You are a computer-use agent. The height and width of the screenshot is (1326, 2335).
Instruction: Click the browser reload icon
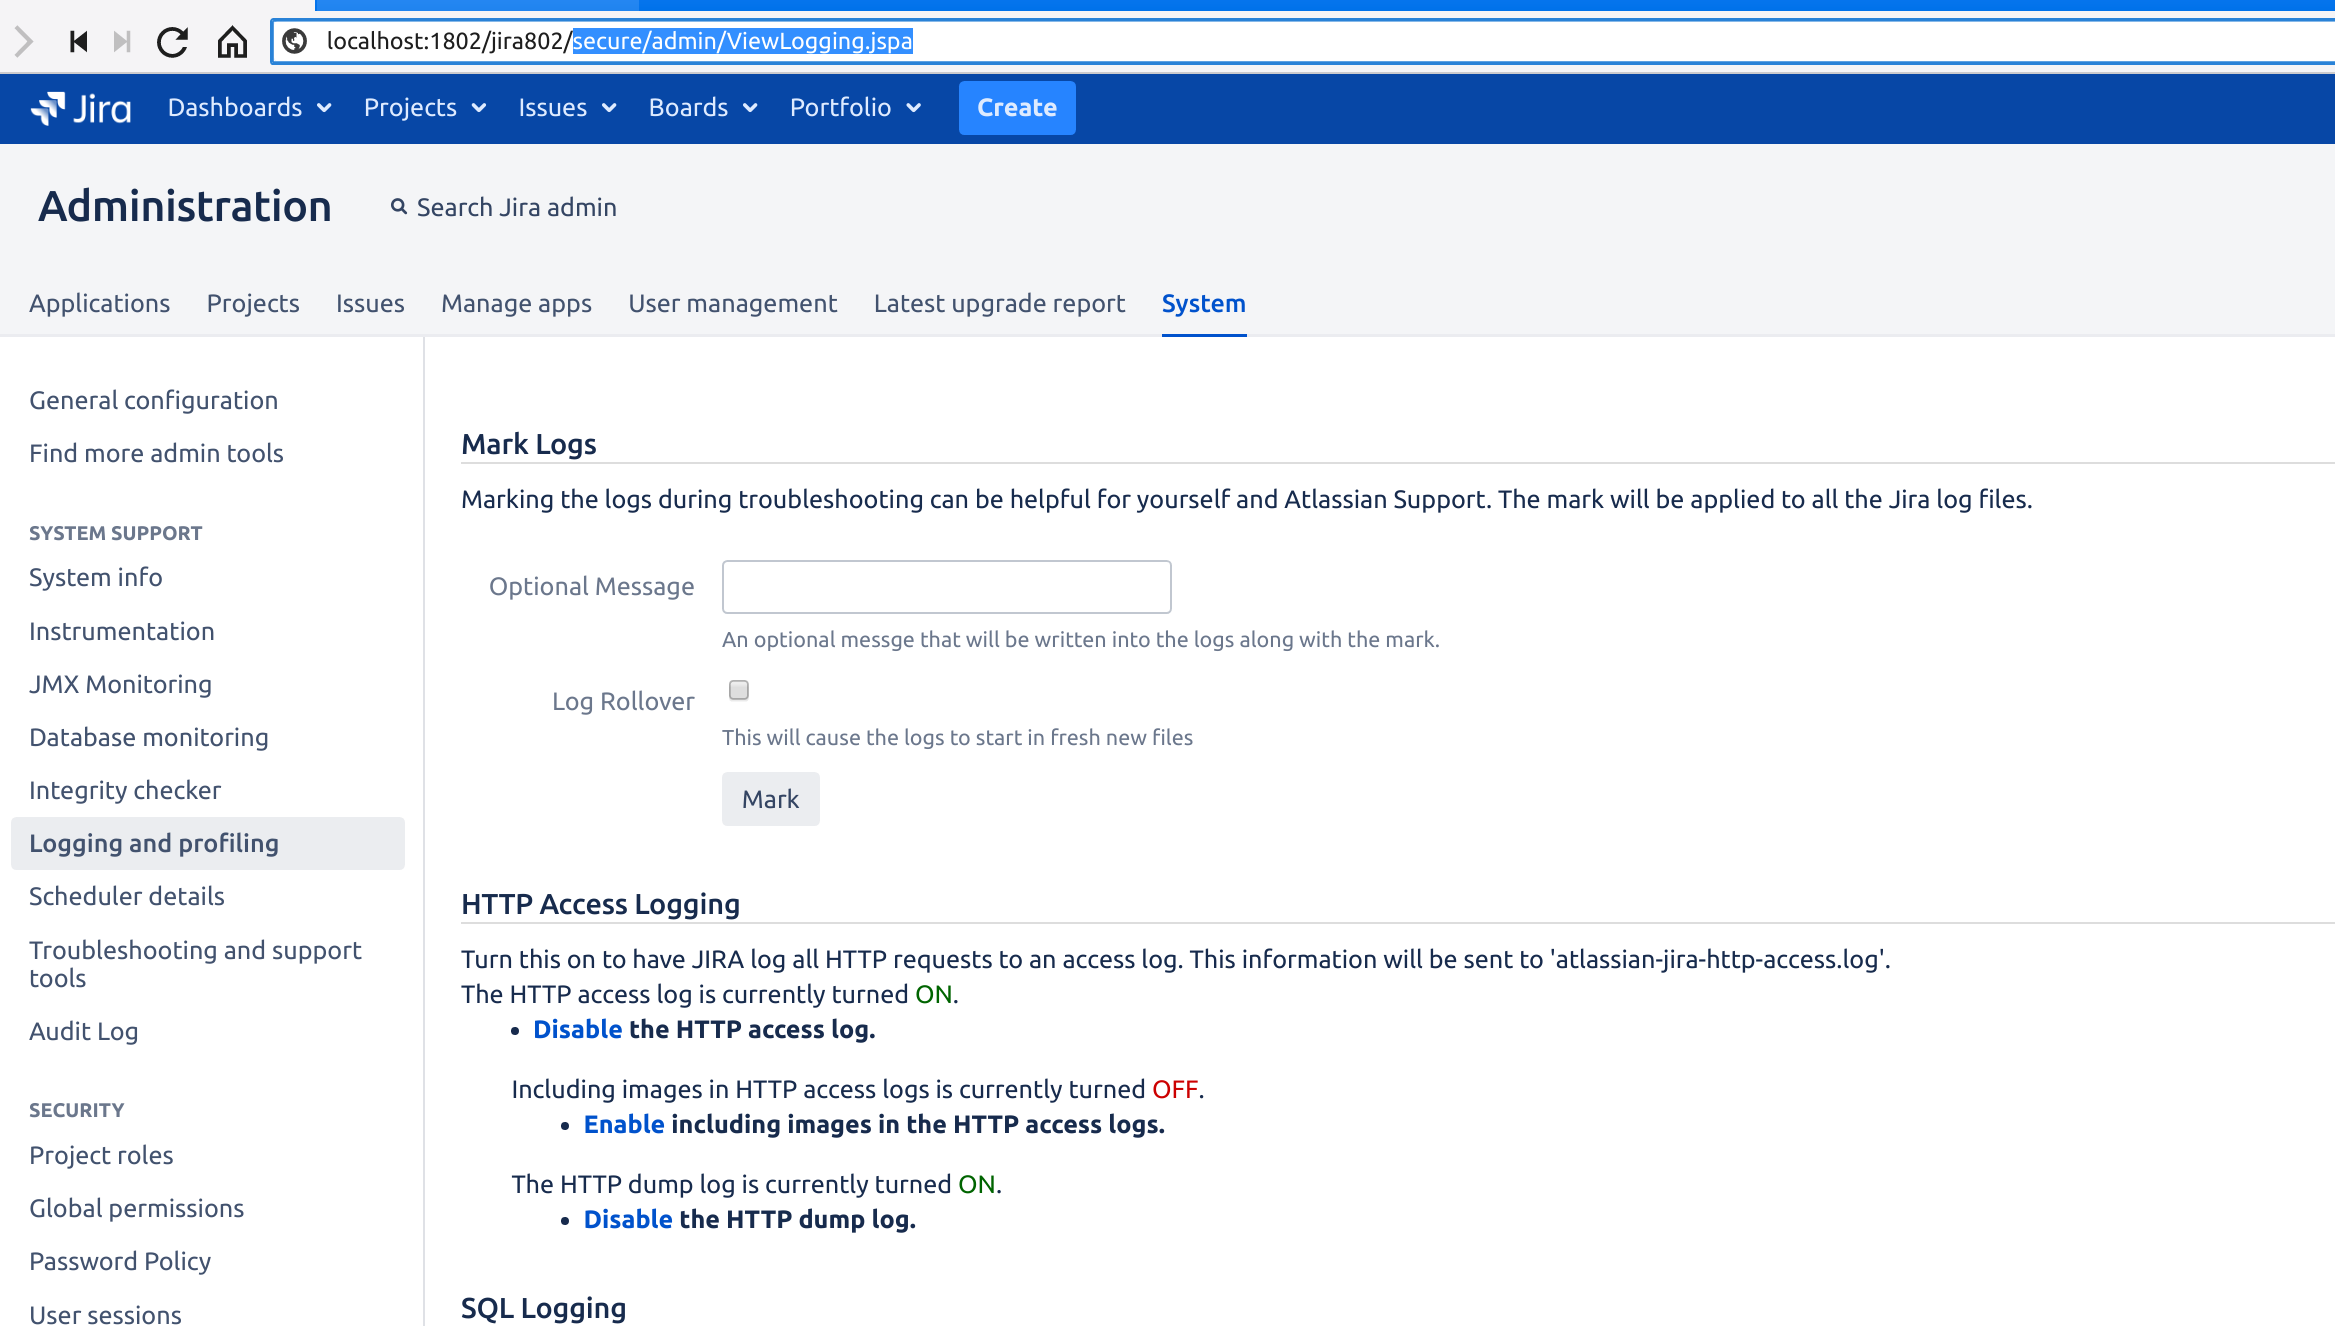pyautogui.click(x=172, y=42)
